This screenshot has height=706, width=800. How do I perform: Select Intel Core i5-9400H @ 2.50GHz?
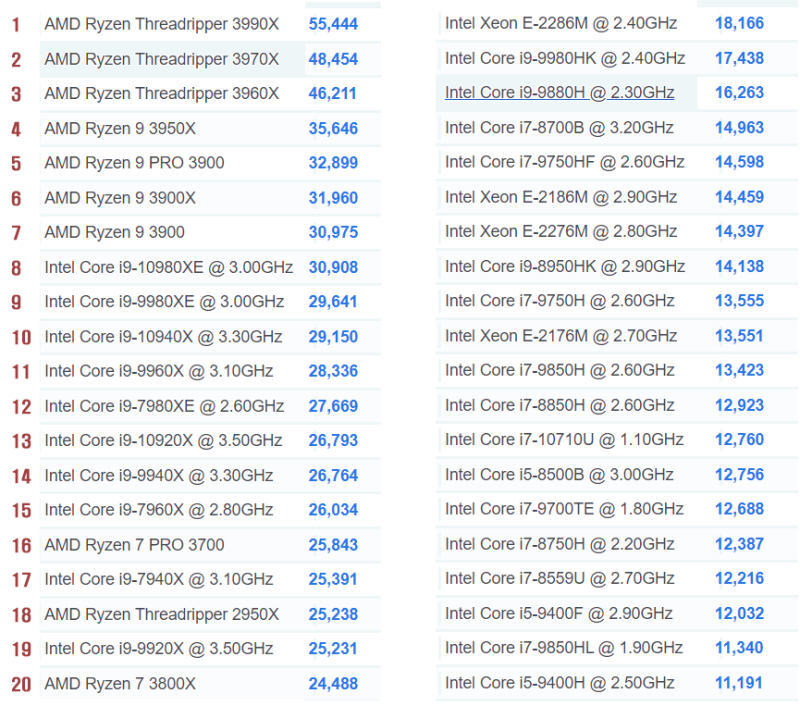coord(560,683)
